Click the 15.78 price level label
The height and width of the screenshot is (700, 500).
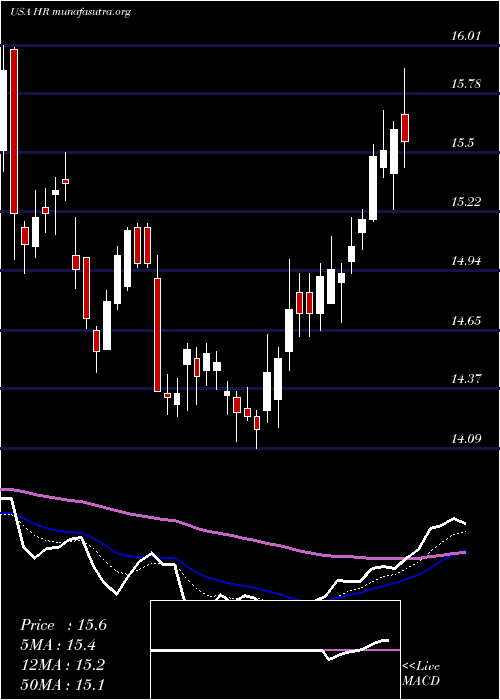tap(466, 83)
